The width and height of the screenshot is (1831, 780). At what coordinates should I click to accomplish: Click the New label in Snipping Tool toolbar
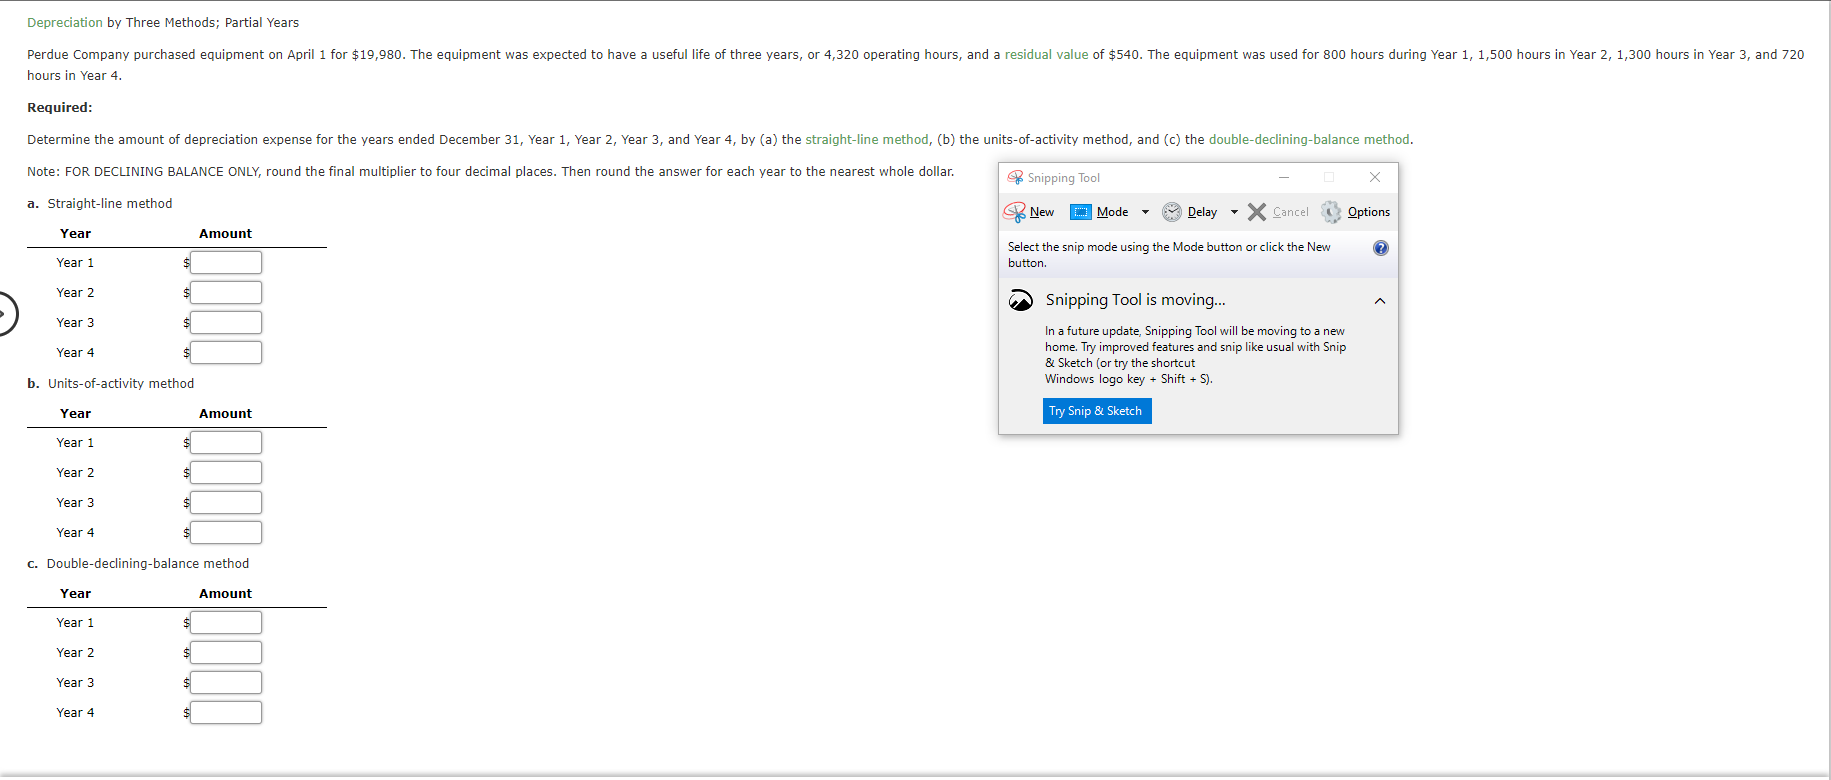click(1042, 212)
